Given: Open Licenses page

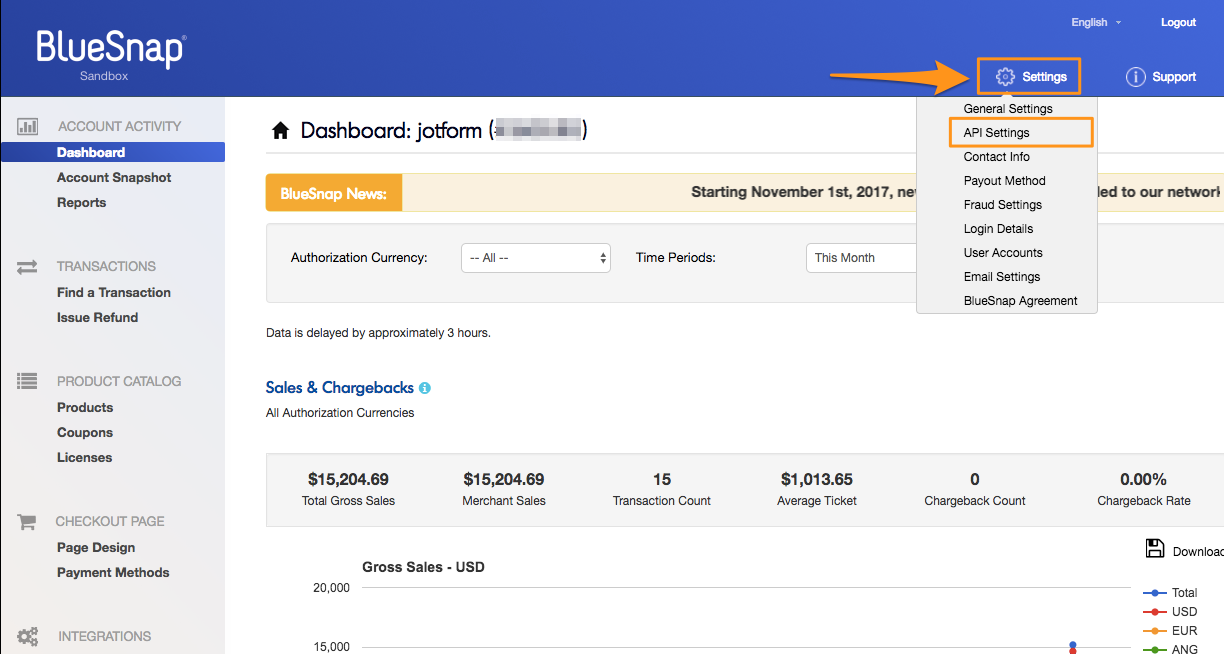Looking at the screenshot, I should tap(84, 457).
